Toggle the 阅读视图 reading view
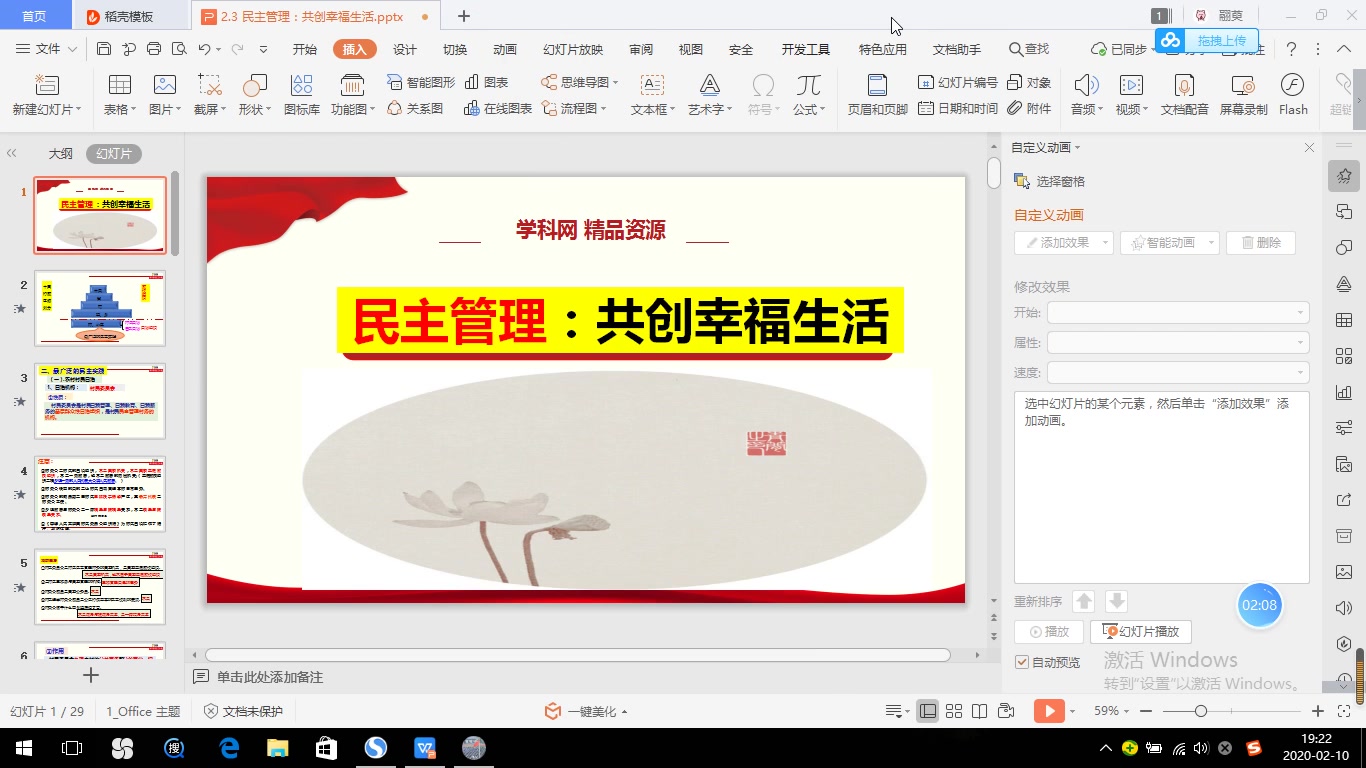Image resolution: width=1366 pixels, height=768 pixels. point(980,711)
